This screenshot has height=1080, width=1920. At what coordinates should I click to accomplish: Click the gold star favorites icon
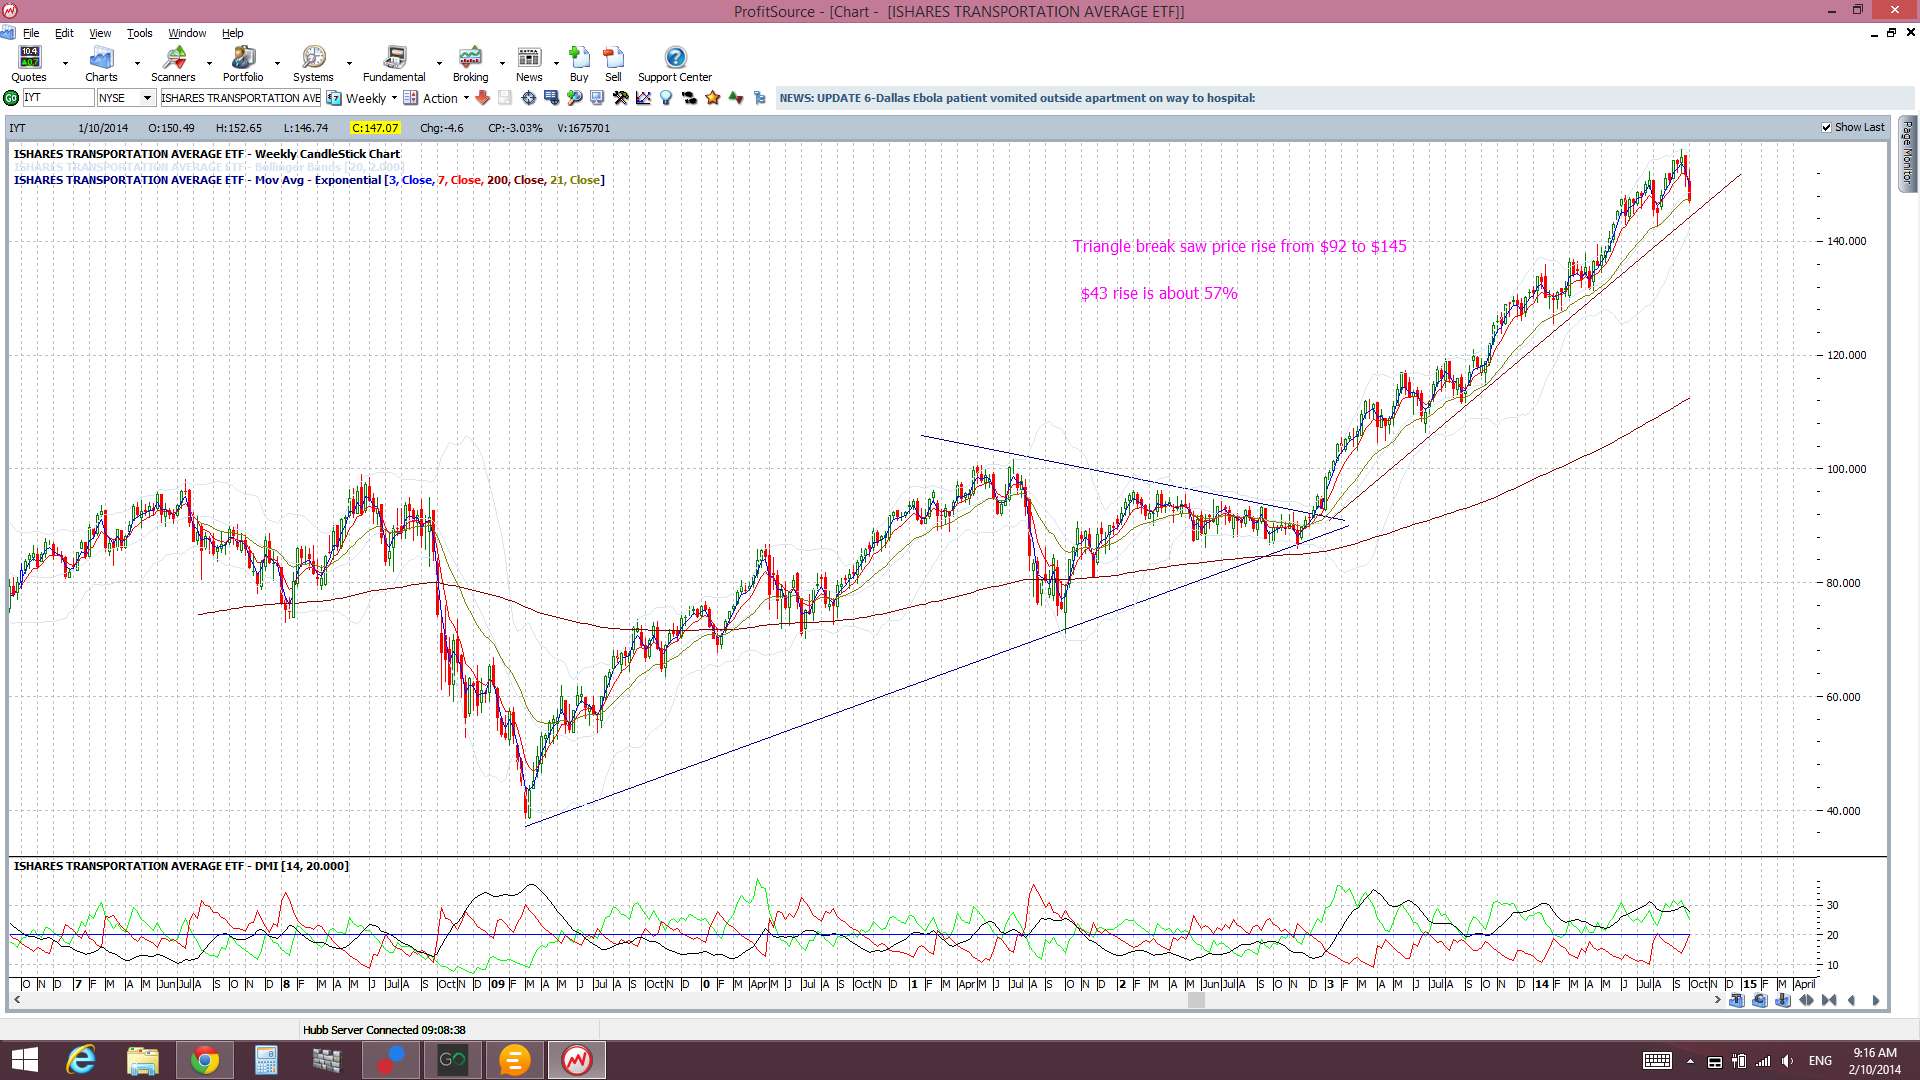(712, 98)
